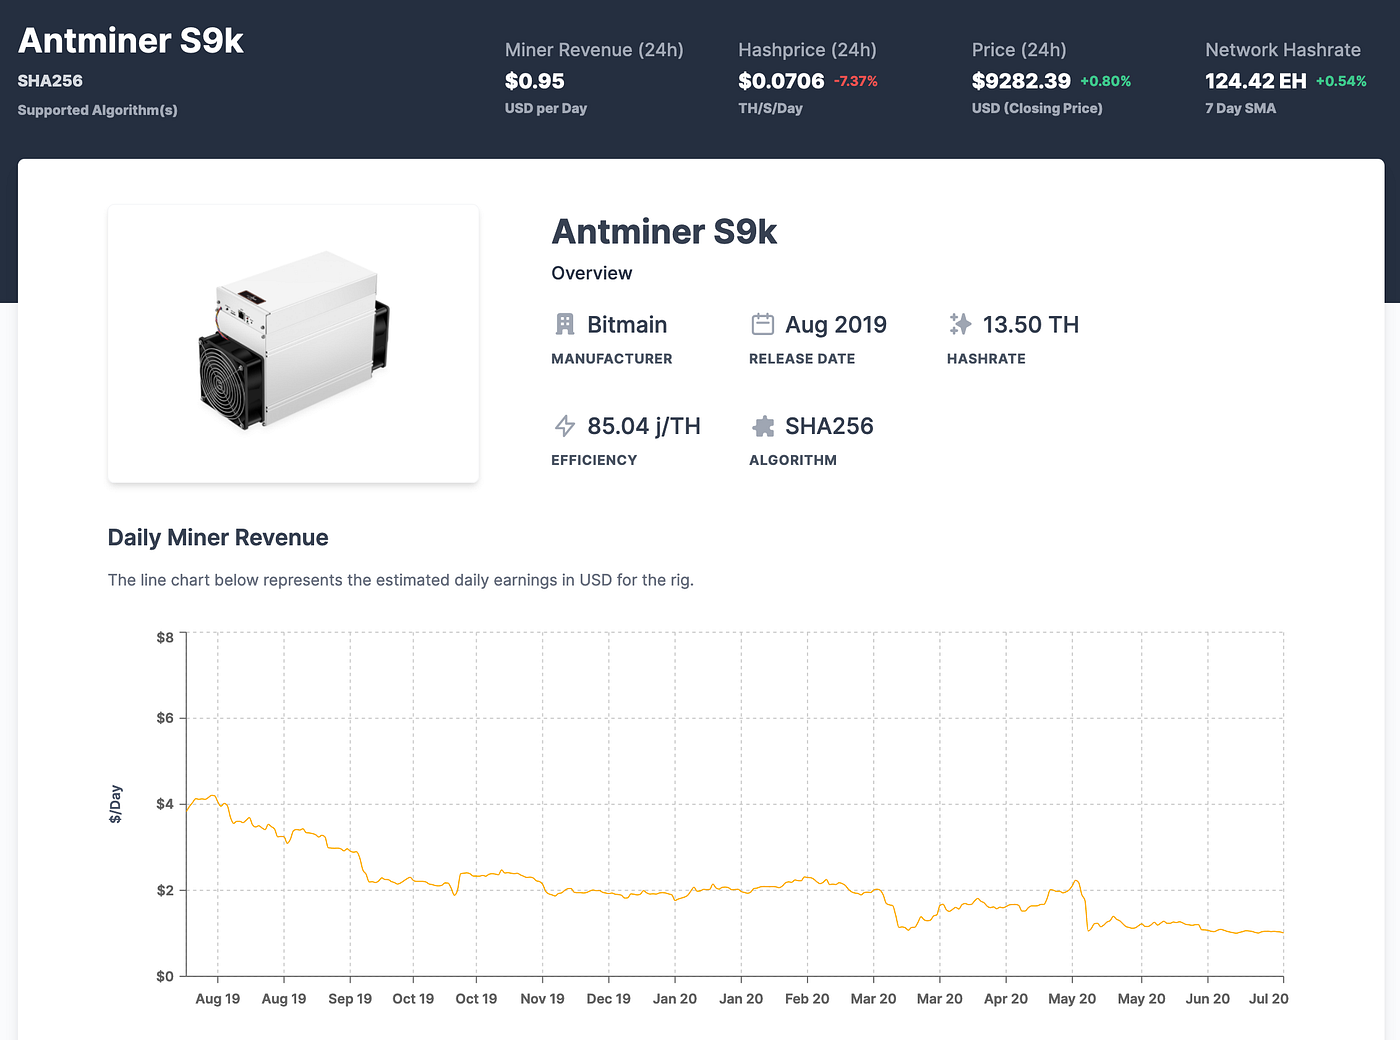Click the 13.50 TH hashrate value
The image size is (1400, 1040).
pos(1031,325)
